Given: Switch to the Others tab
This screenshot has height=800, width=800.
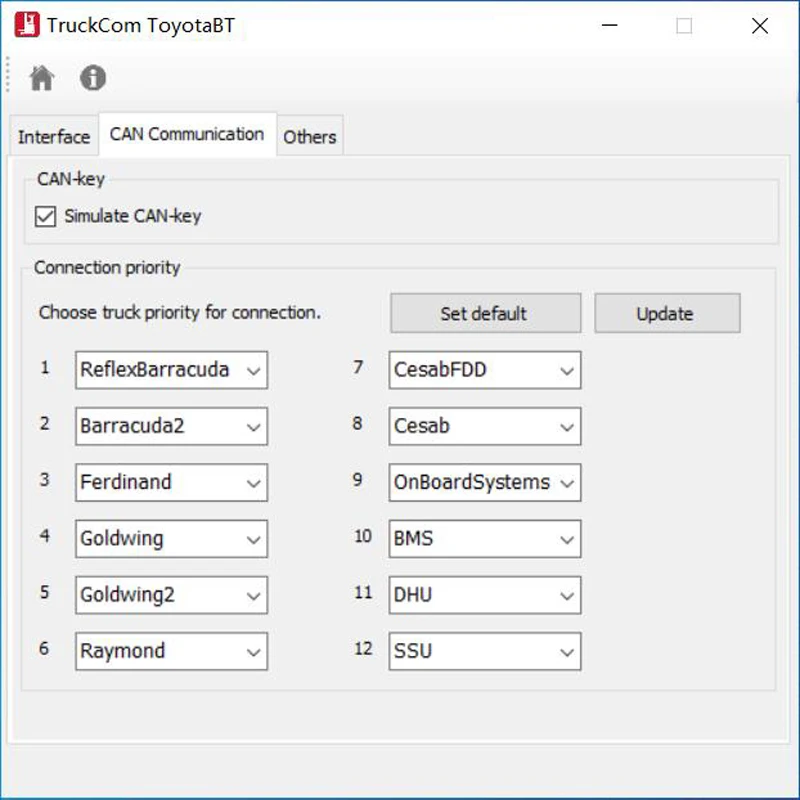Looking at the screenshot, I should (309, 137).
